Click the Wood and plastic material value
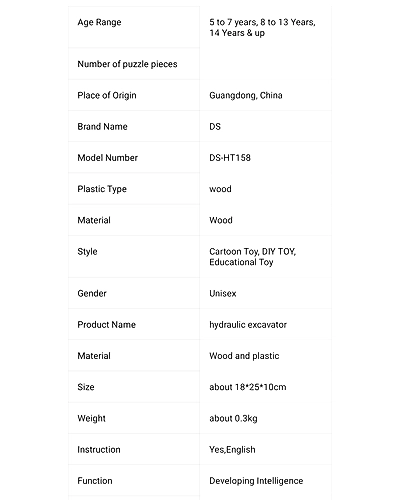Viewport: 400px width, 500px height. coord(244,356)
